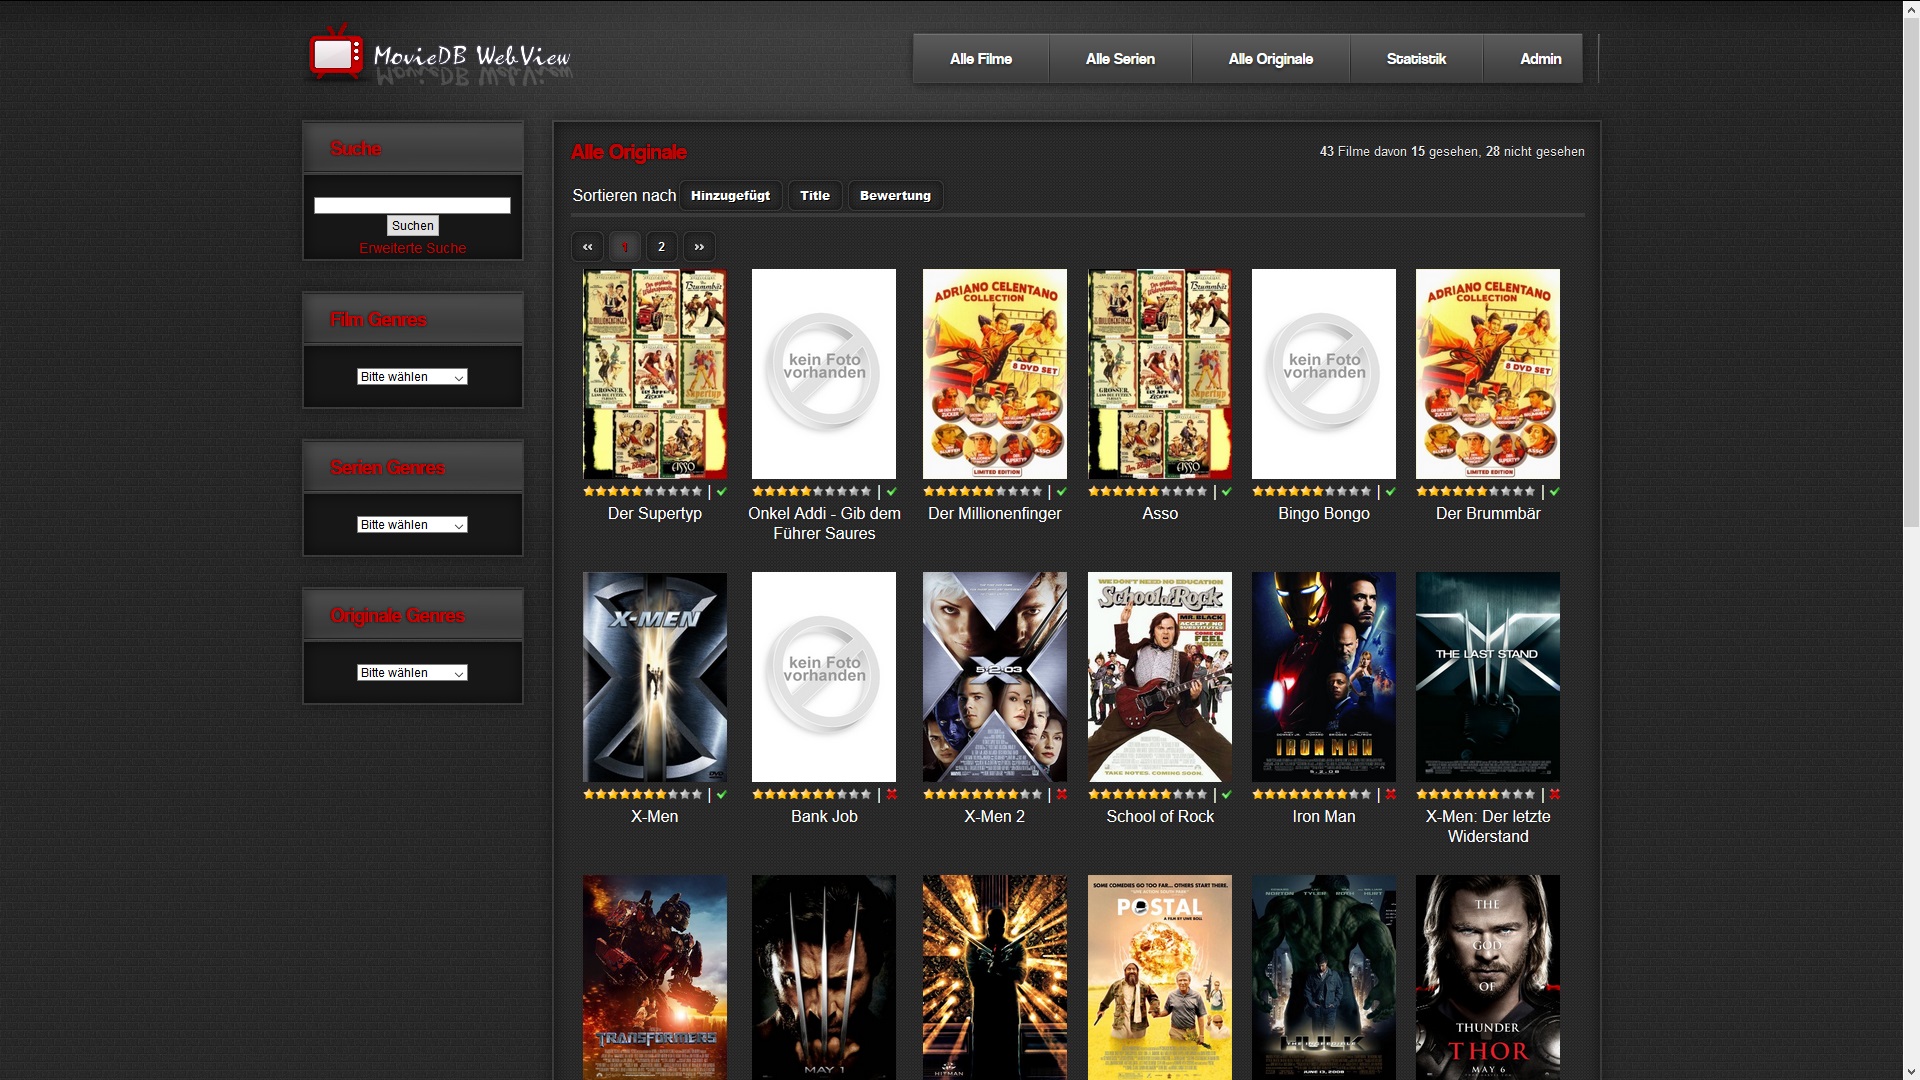Click the Suchen button

pos(412,226)
